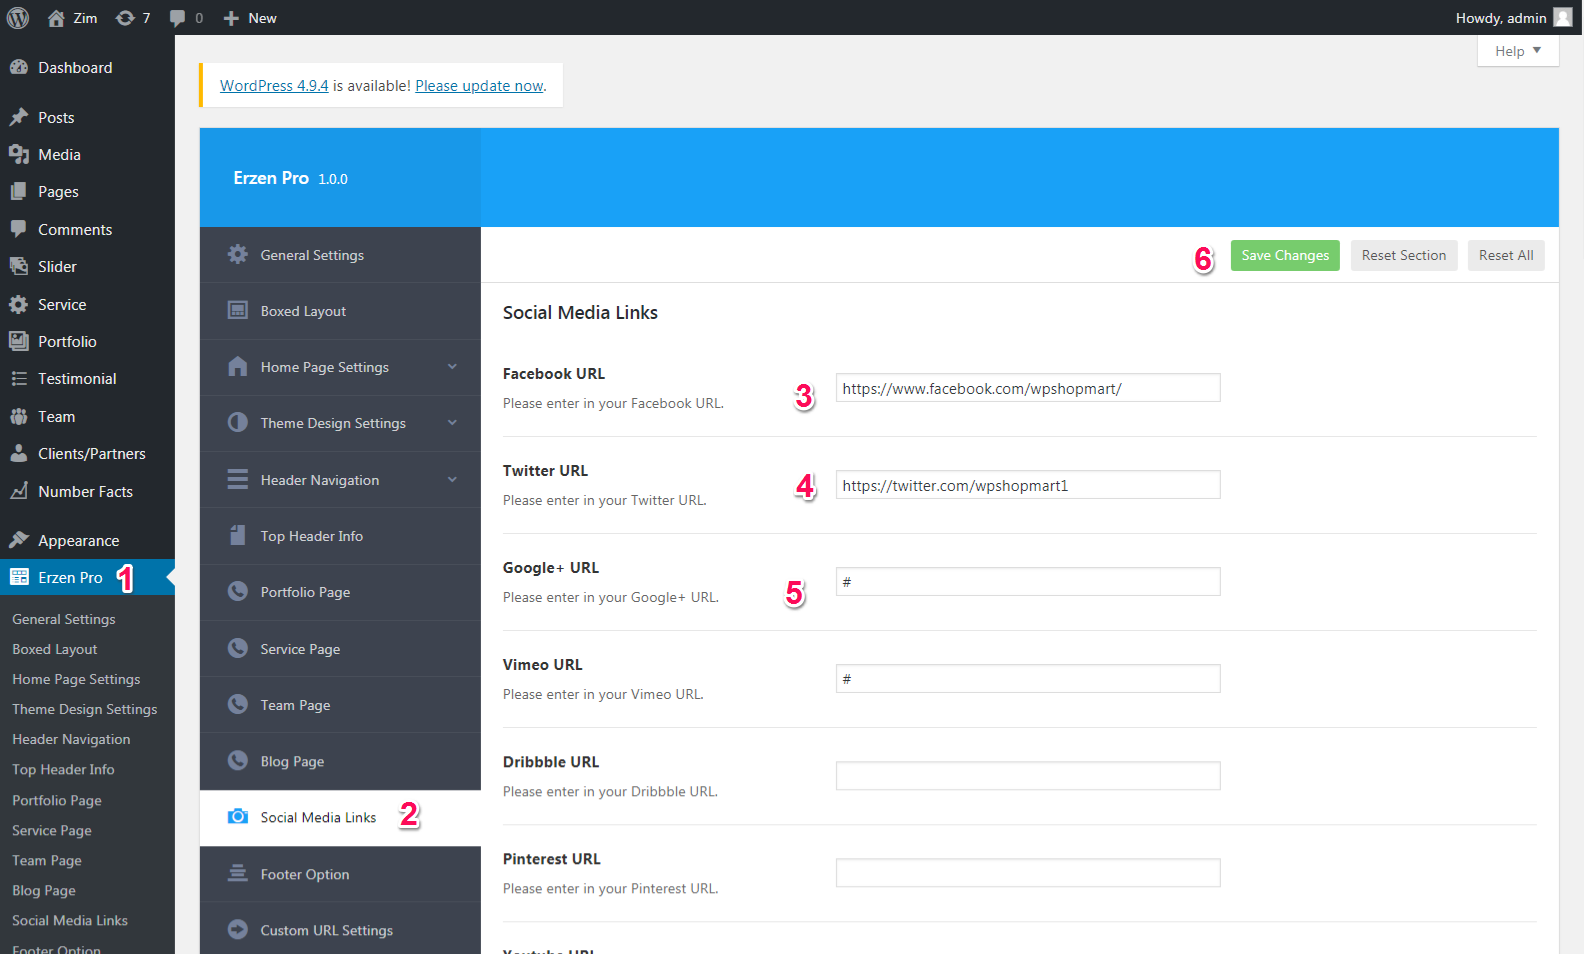
Task: Focus the Dribbble URL input field
Action: (1028, 776)
